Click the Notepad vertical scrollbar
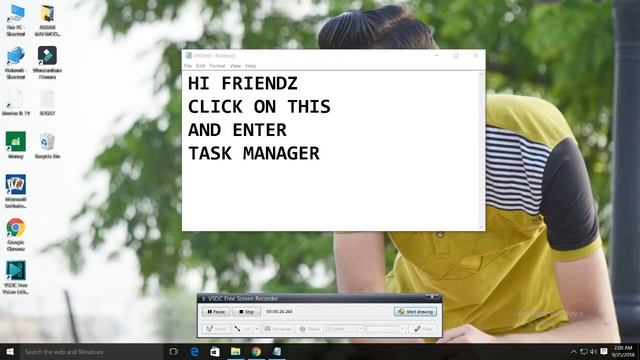 coord(481,151)
